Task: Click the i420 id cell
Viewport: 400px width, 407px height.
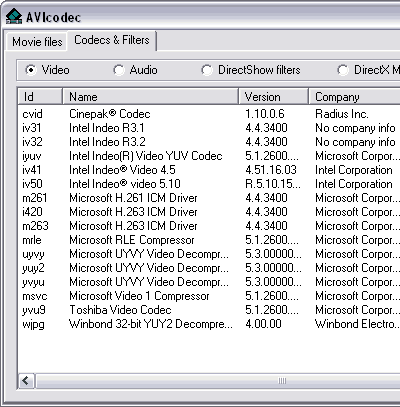Action: coord(32,212)
